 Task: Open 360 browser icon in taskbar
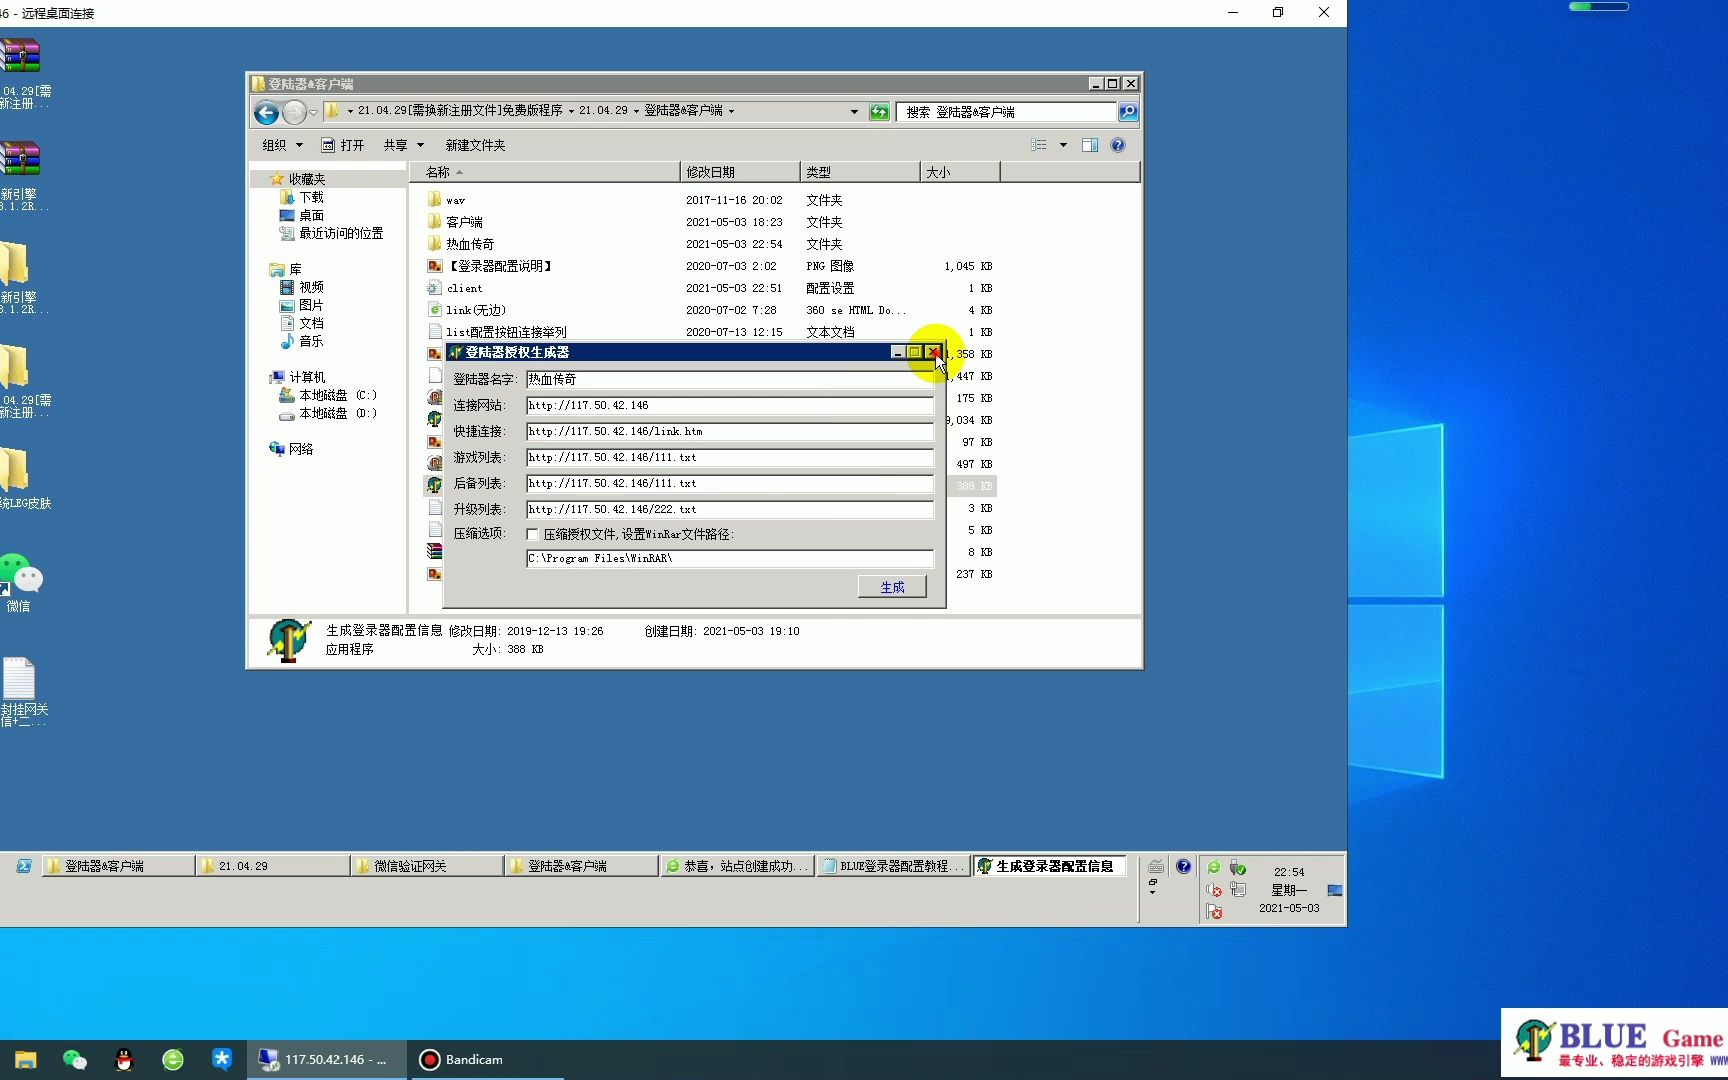[173, 1060]
